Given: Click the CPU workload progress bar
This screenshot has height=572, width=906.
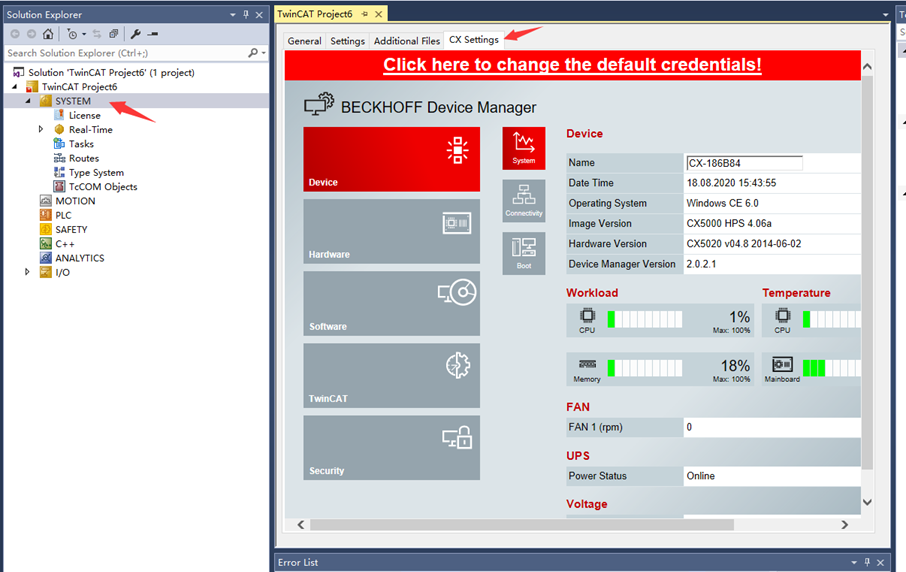Looking at the screenshot, I should pyautogui.click(x=645, y=320).
